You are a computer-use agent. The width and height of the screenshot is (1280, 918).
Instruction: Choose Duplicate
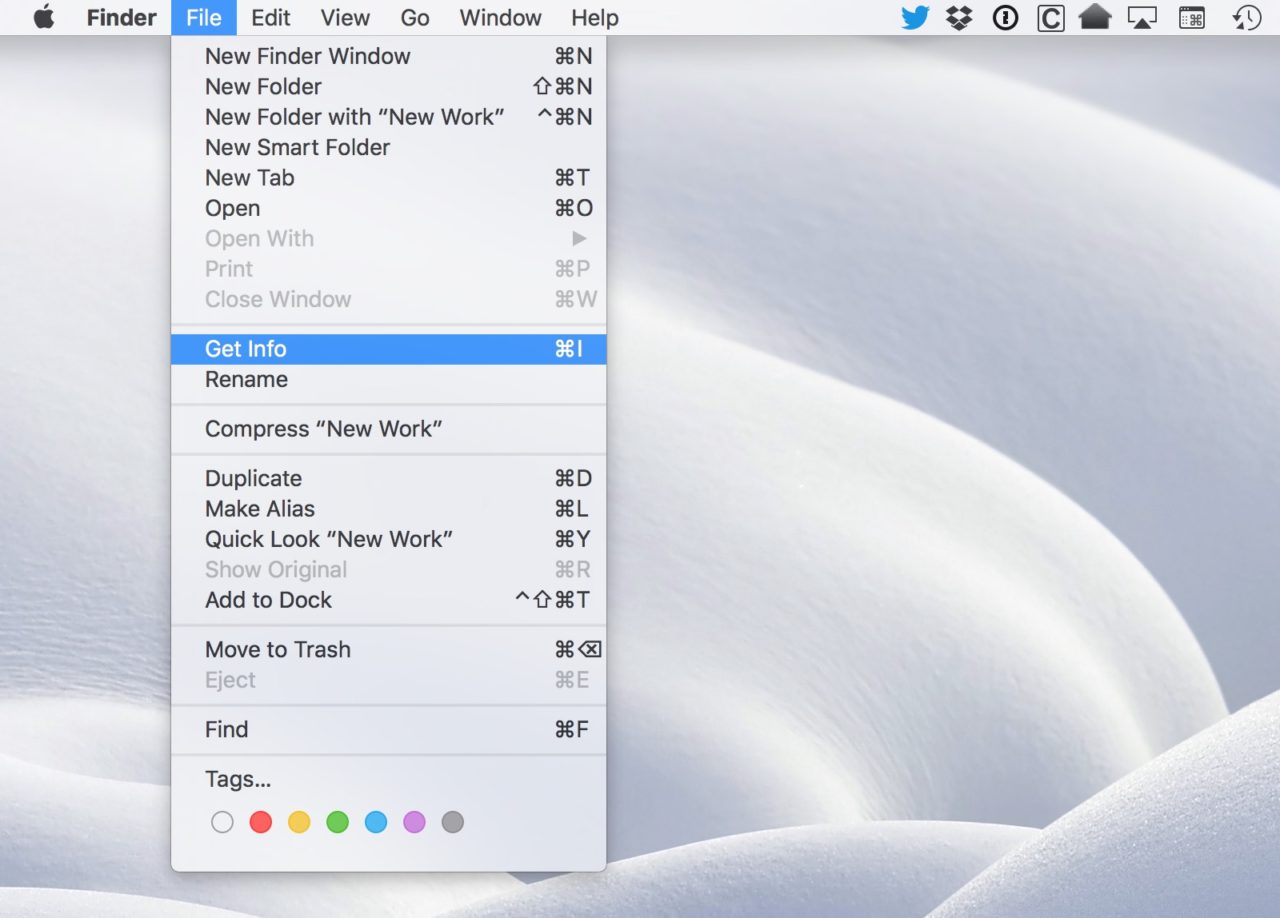tap(388, 478)
